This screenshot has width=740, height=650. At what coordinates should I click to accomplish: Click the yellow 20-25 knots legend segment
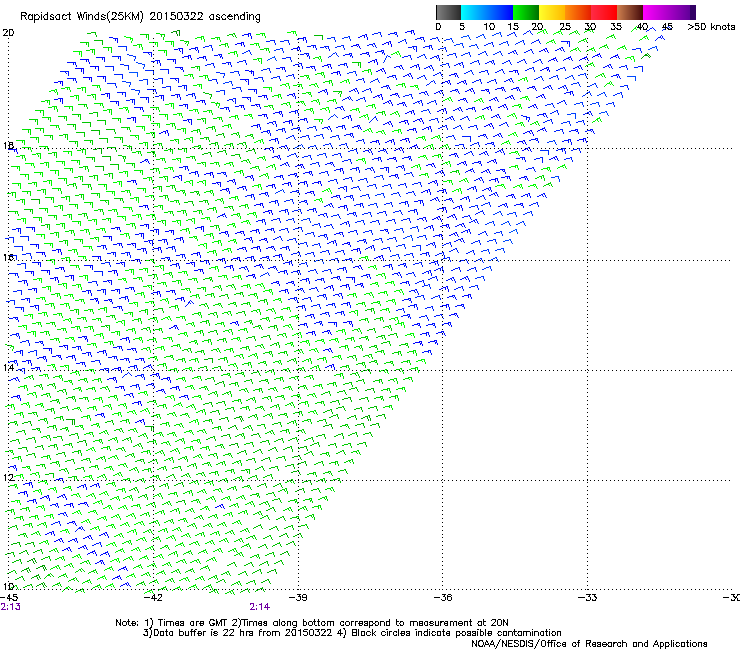552,12
